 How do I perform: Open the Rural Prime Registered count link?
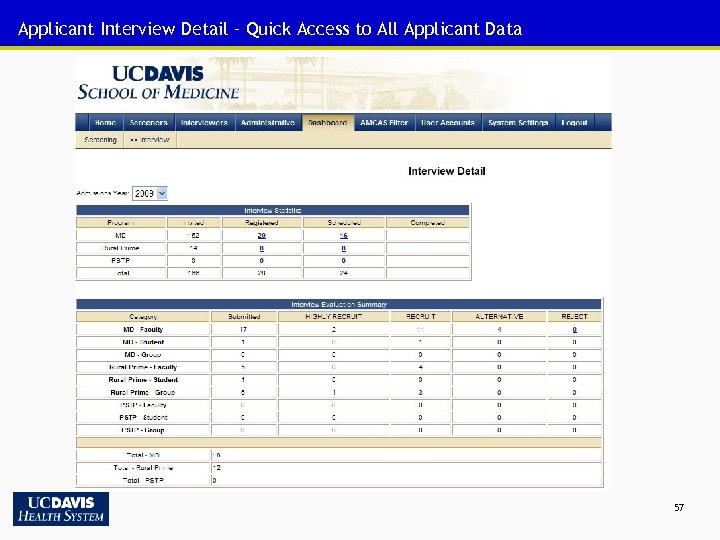click(261, 248)
